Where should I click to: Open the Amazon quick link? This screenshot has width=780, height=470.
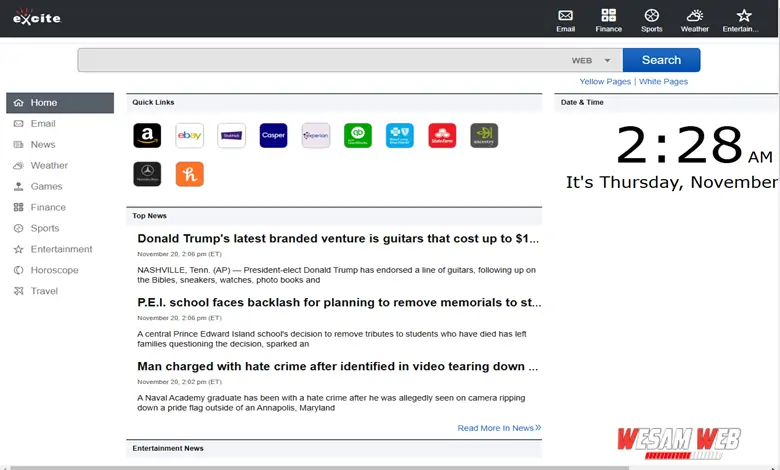[147, 135]
